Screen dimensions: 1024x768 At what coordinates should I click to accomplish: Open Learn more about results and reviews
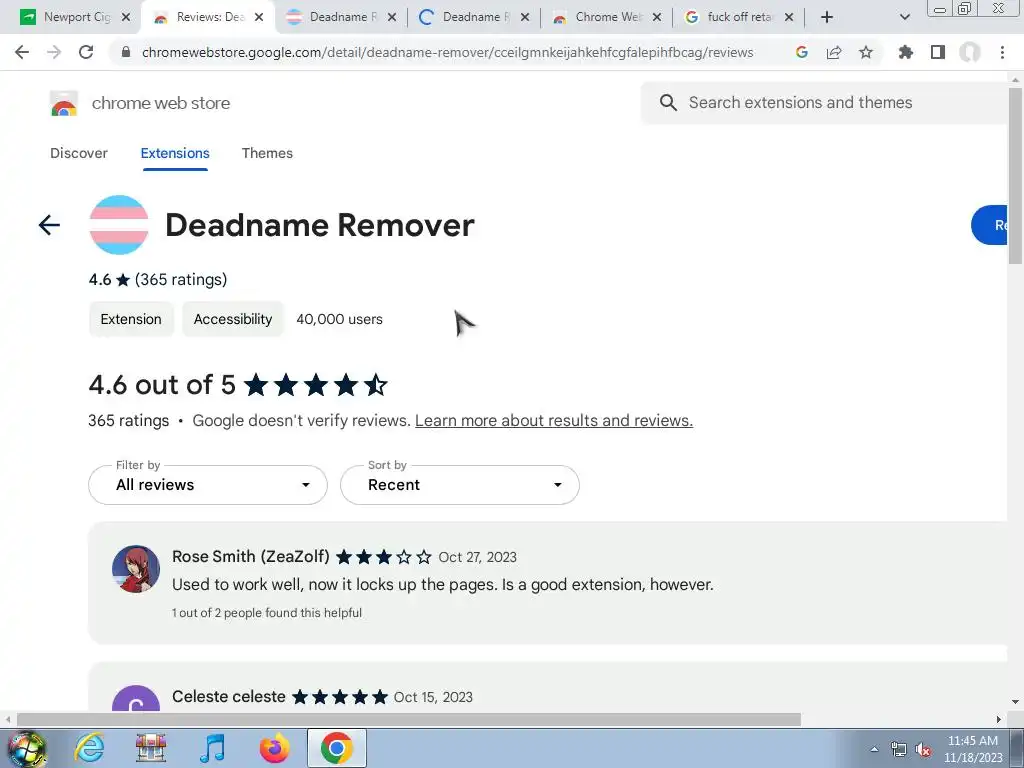554,421
